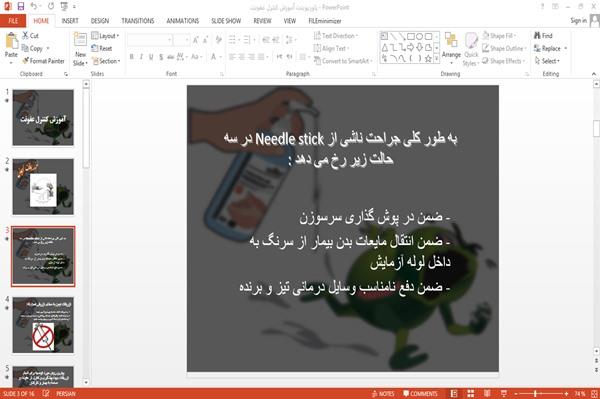The width and height of the screenshot is (600, 399).
Task: Open the FILE tab
Action: point(13,21)
